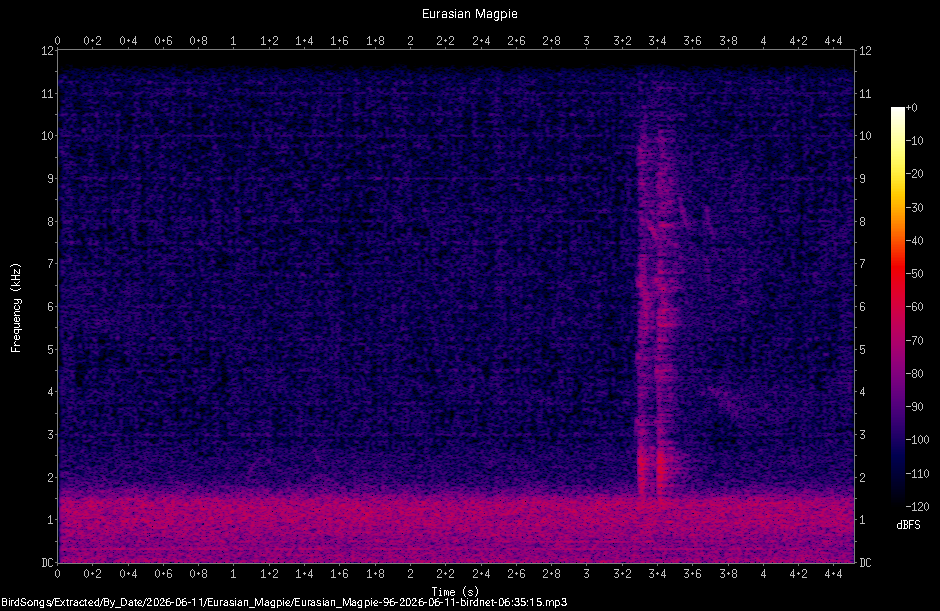
Task: Click the 2 kHz tick on the left axis
Action: point(50,477)
